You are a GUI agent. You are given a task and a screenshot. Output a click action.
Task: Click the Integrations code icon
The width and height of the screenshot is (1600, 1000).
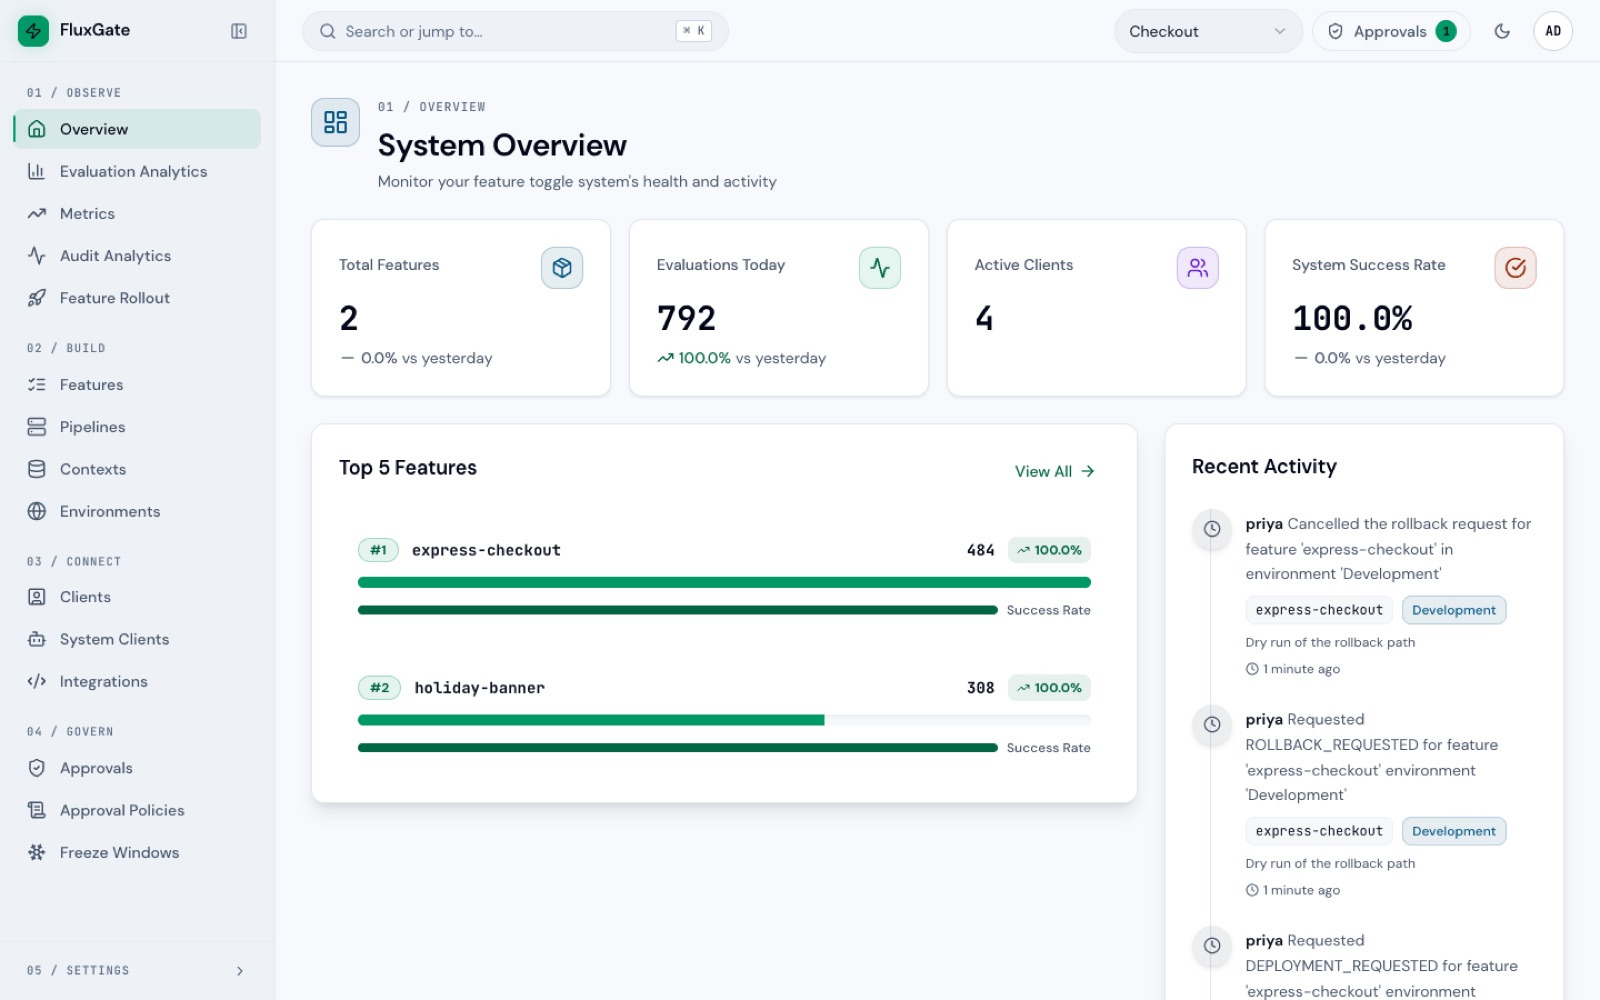[x=37, y=681]
